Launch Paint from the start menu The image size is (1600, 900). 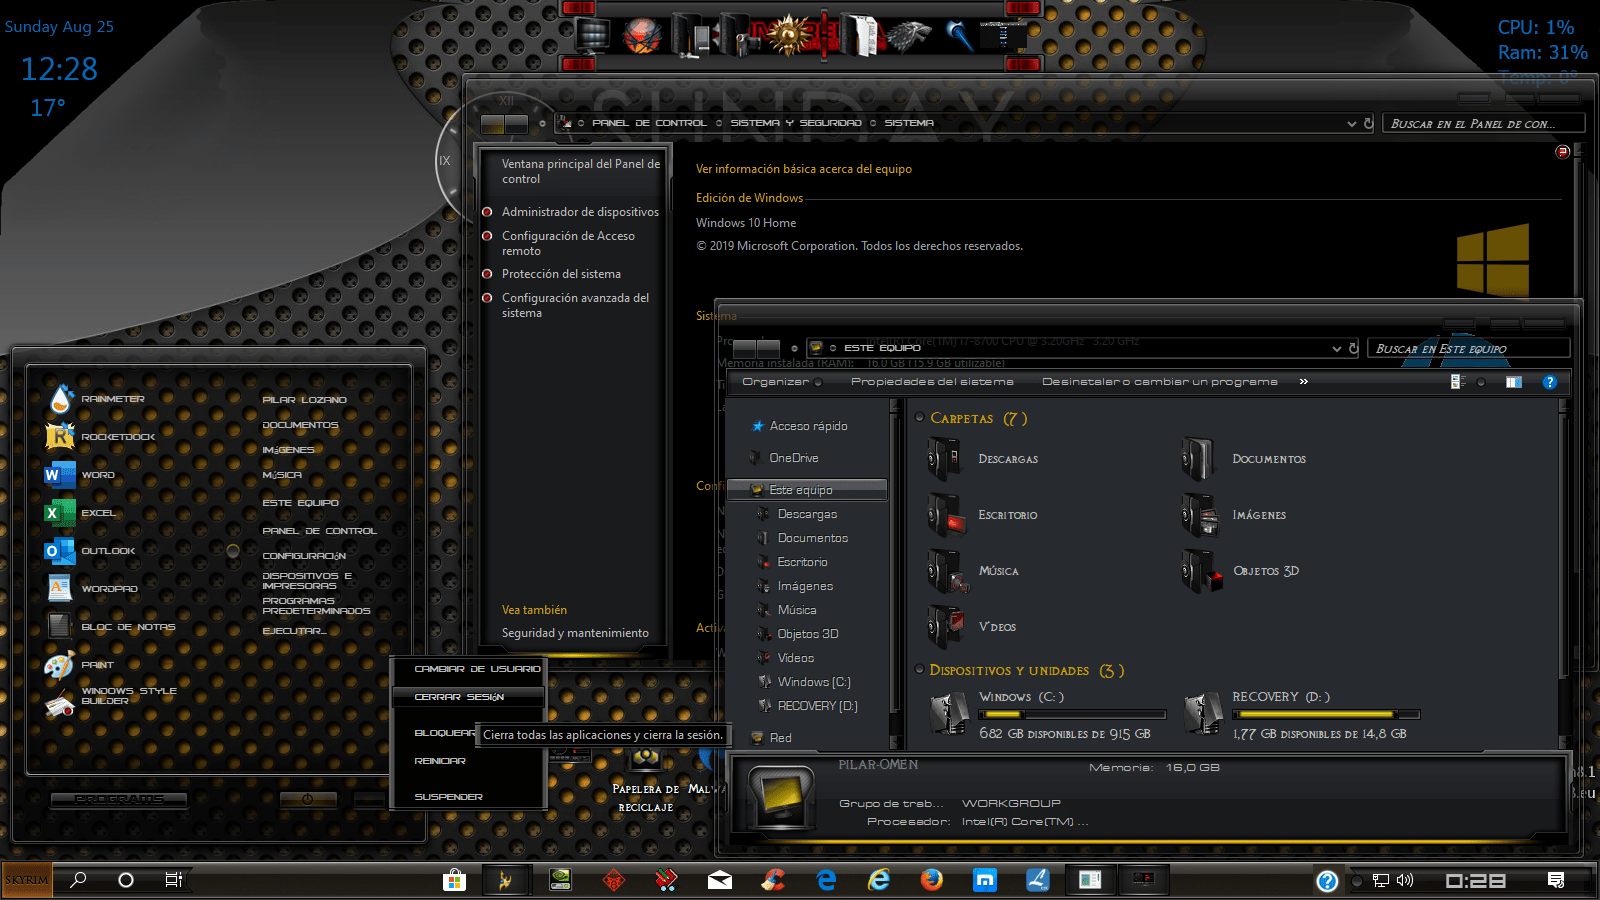coord(80,665)
